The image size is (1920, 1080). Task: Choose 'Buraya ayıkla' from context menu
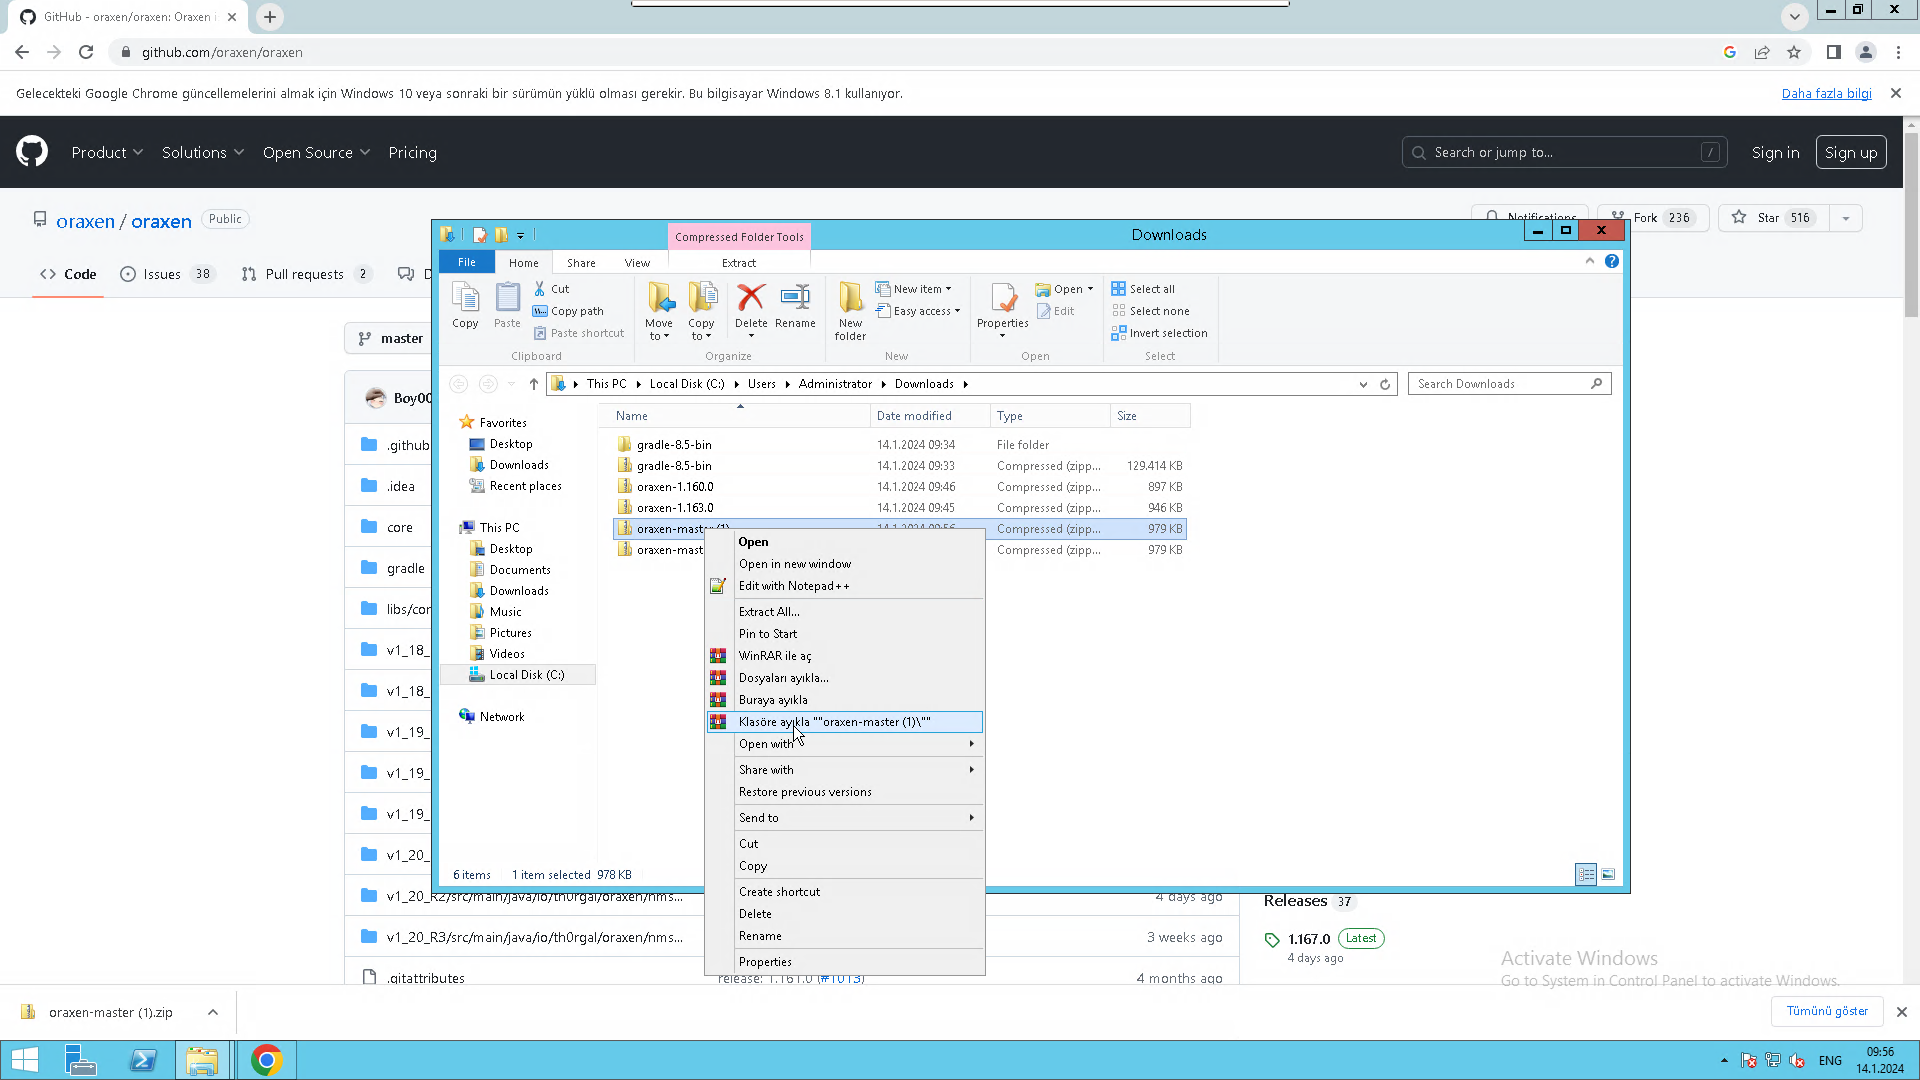pyautogui.click(x=845, y=700)
